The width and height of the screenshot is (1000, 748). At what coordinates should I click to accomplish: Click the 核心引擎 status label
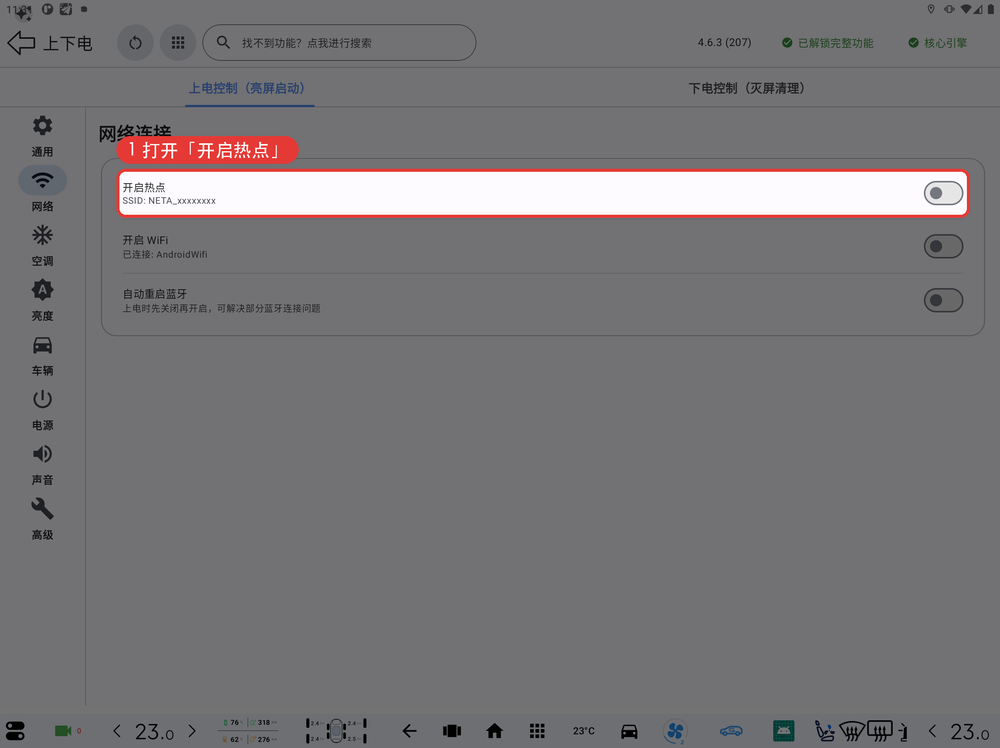[938, 43]
